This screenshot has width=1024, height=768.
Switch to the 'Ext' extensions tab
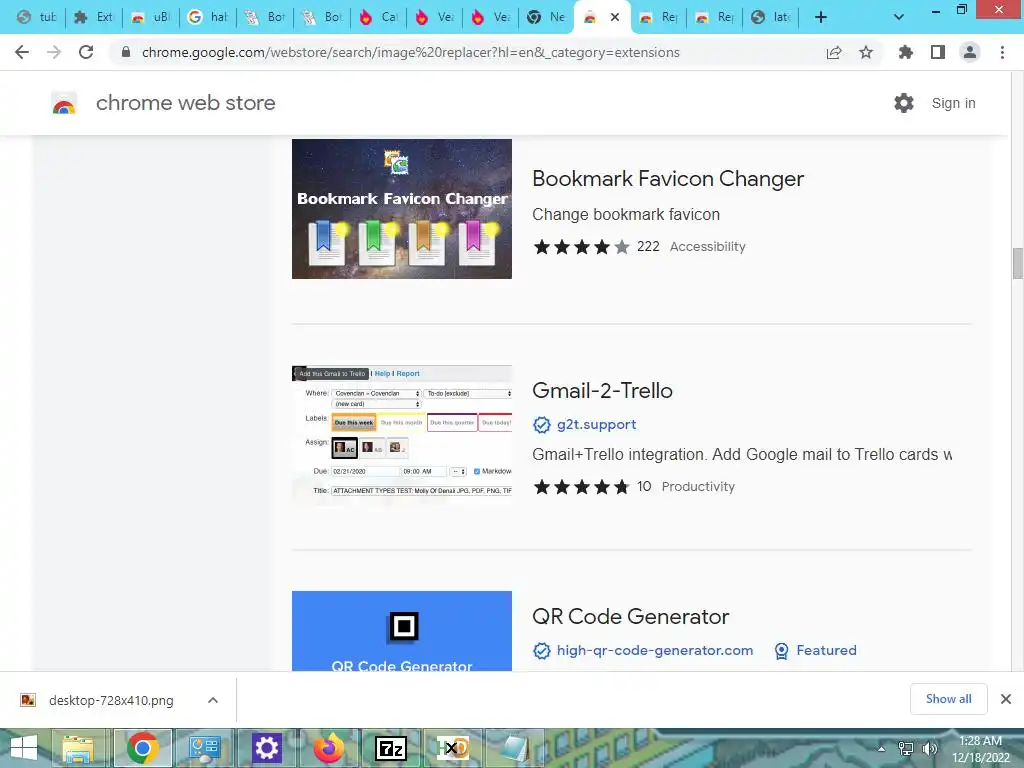tap(93, 17)
